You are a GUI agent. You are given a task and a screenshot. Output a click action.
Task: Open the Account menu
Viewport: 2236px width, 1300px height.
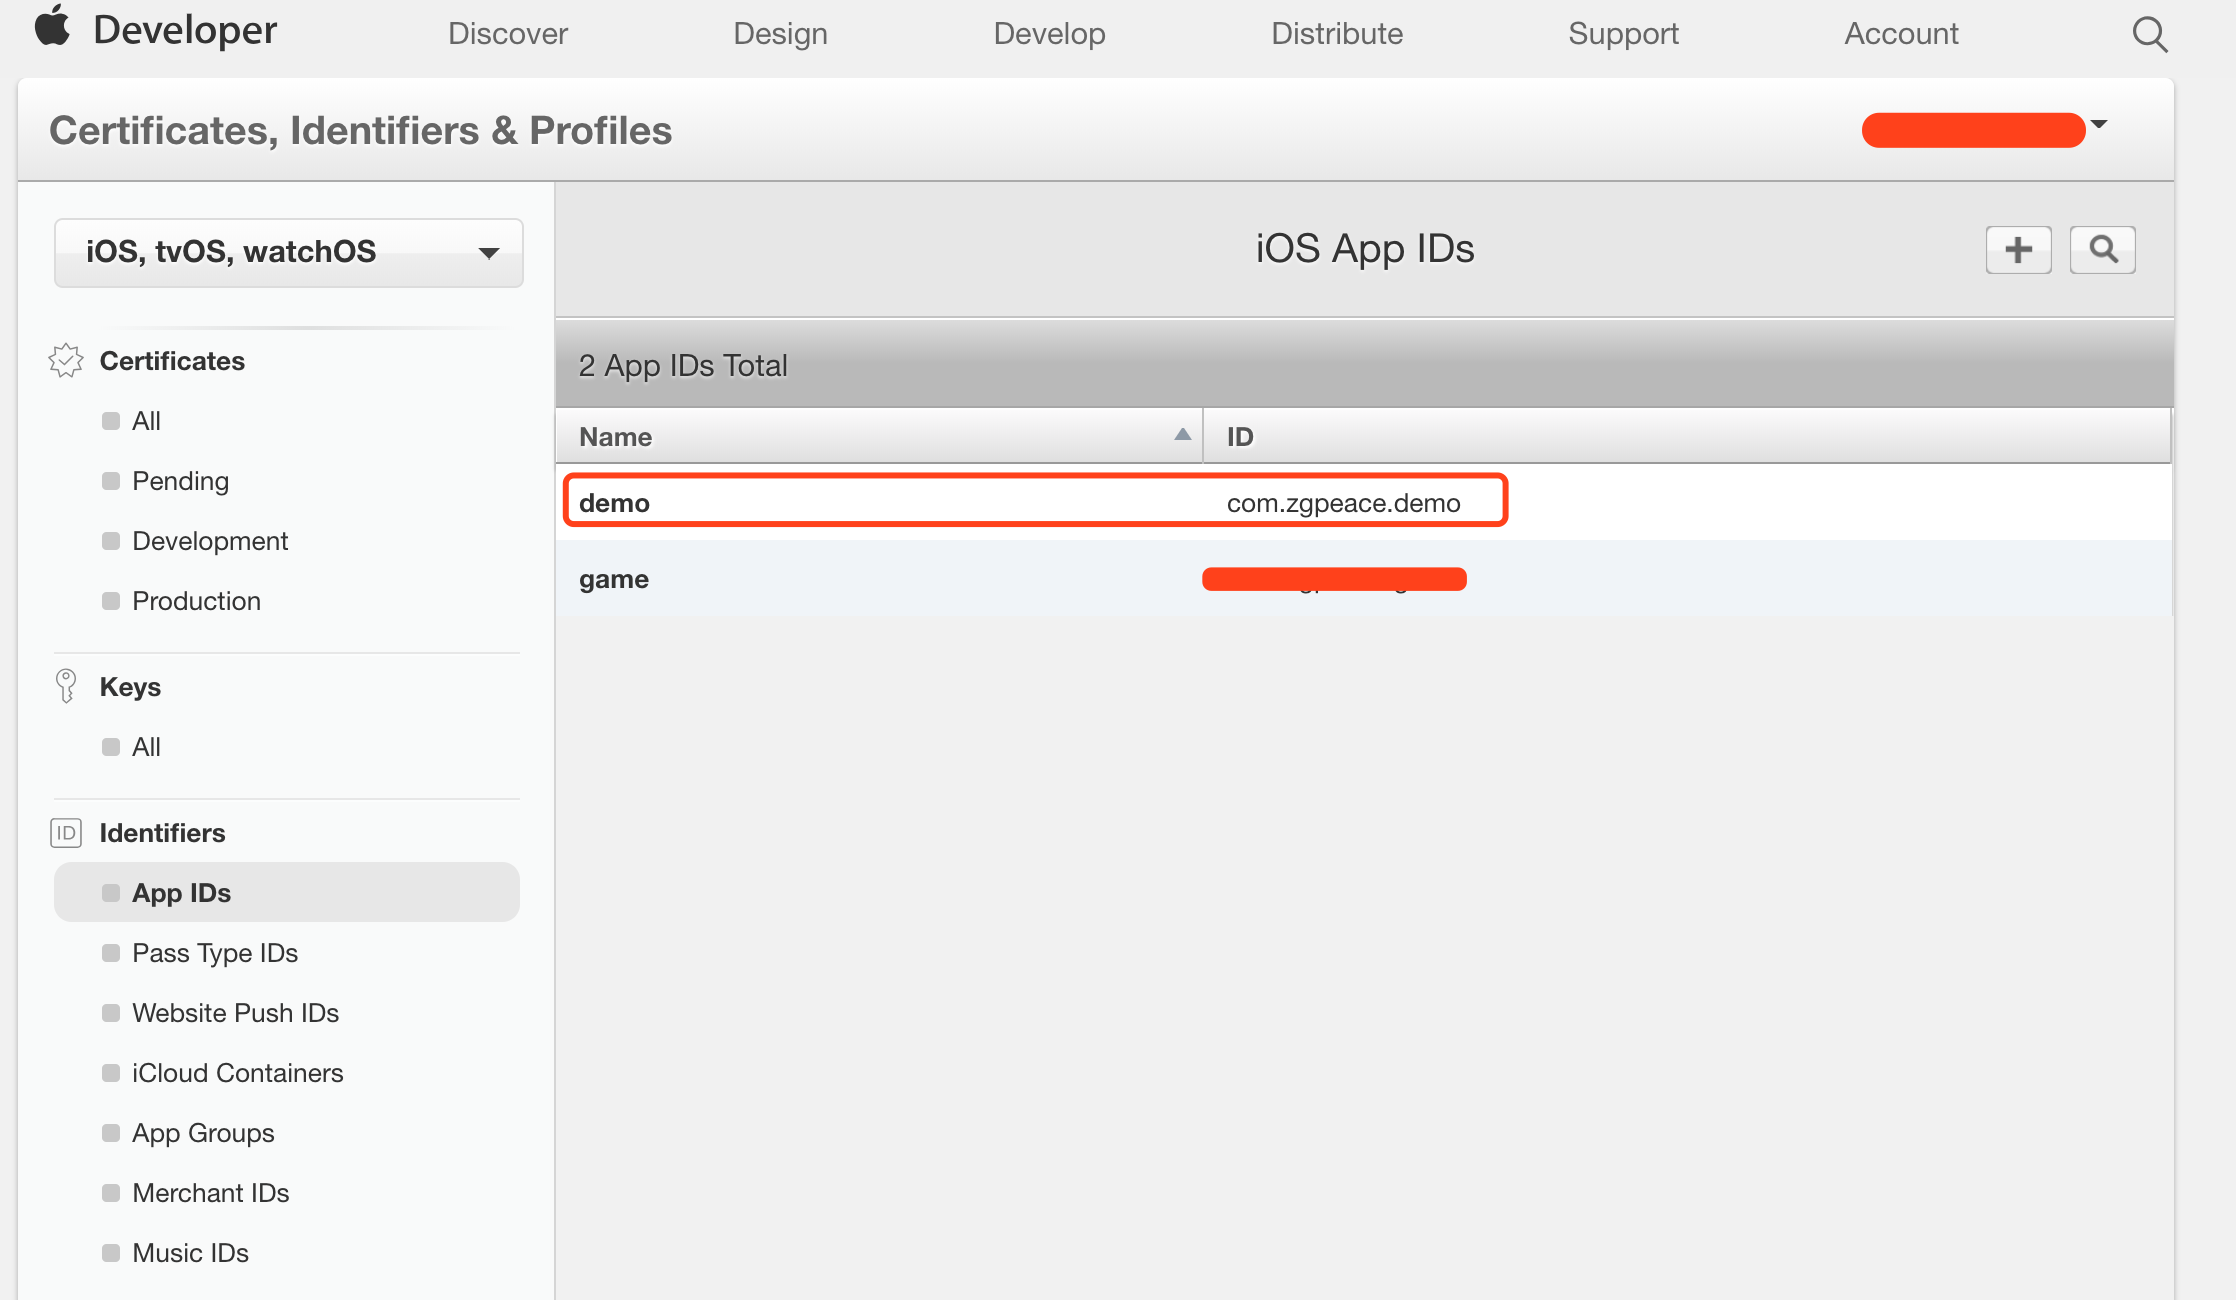[x=1900, y=34]
